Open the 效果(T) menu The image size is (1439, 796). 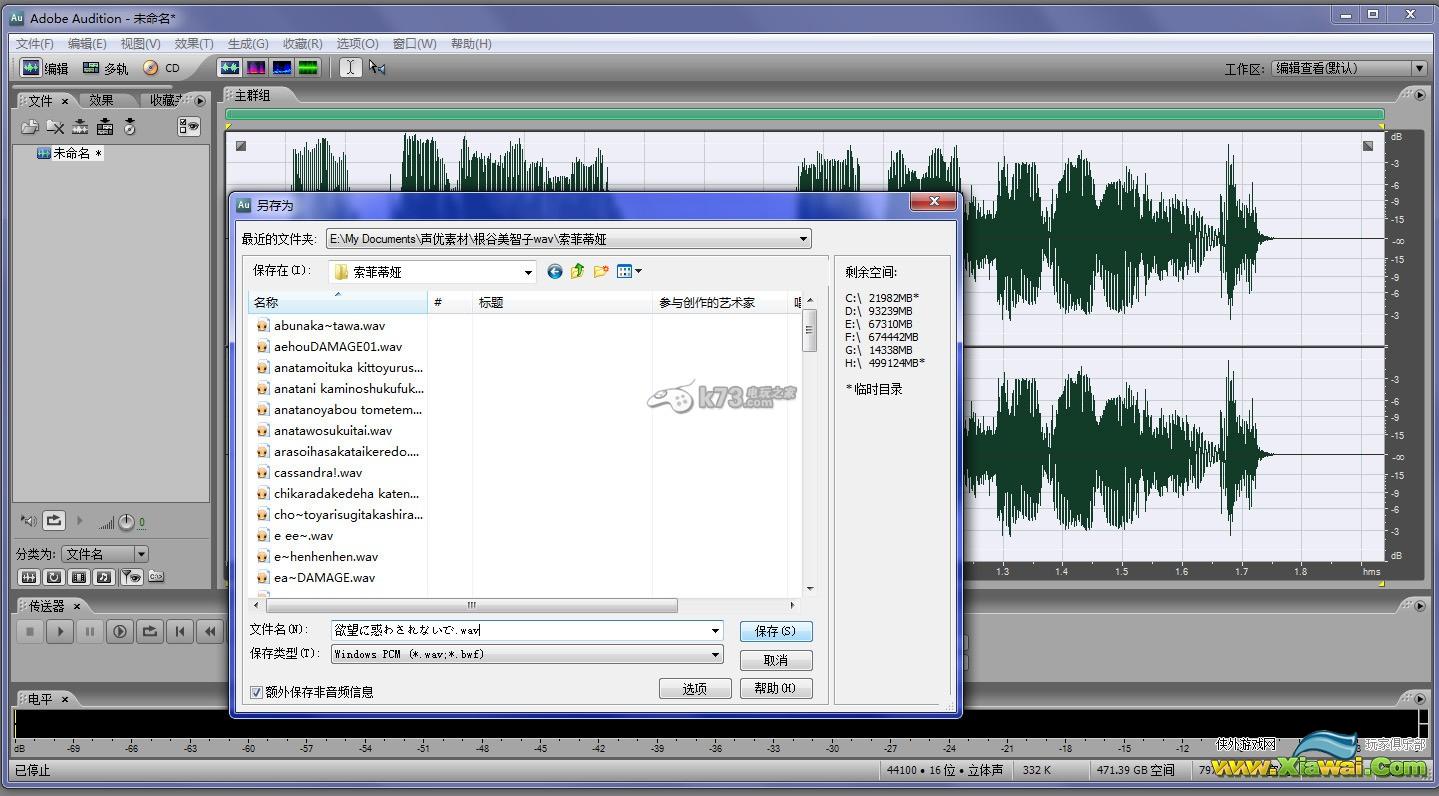click(194, 44)
